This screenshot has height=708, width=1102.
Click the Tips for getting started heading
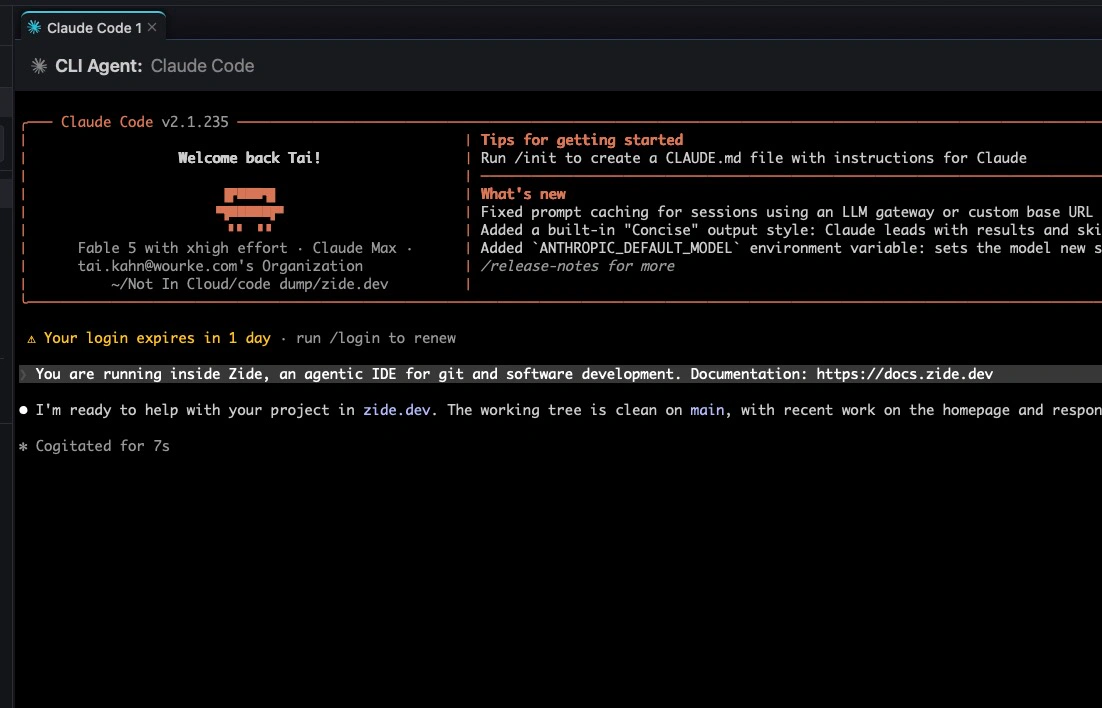click(x=582, y=140)
